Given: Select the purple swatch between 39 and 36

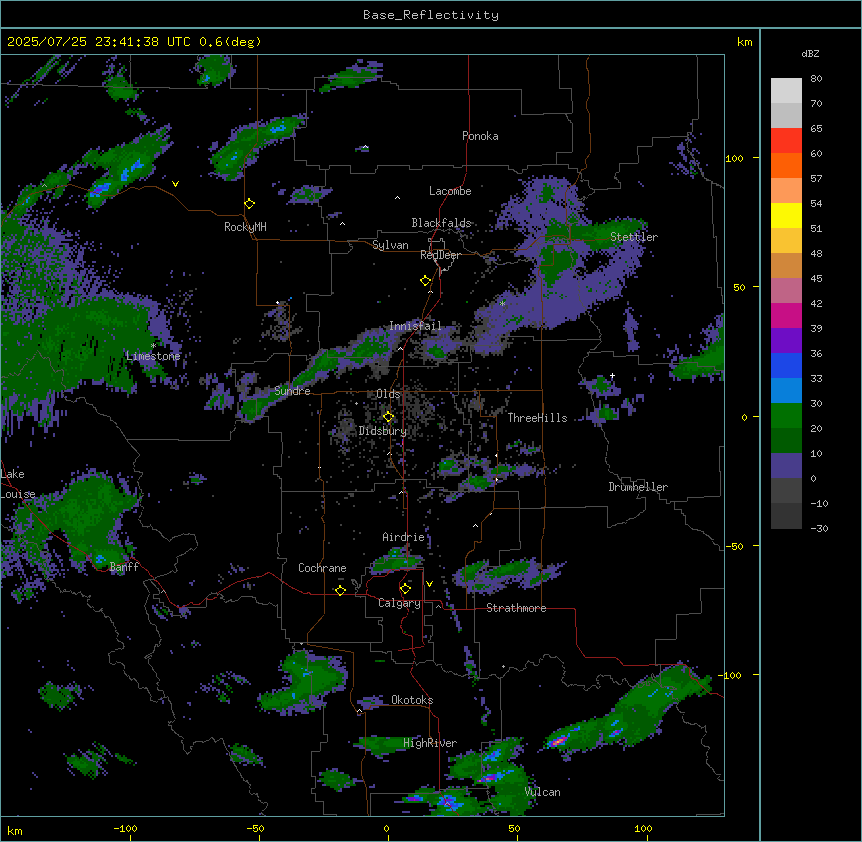Looking at the screenshot, I should (x=786, y=340).
